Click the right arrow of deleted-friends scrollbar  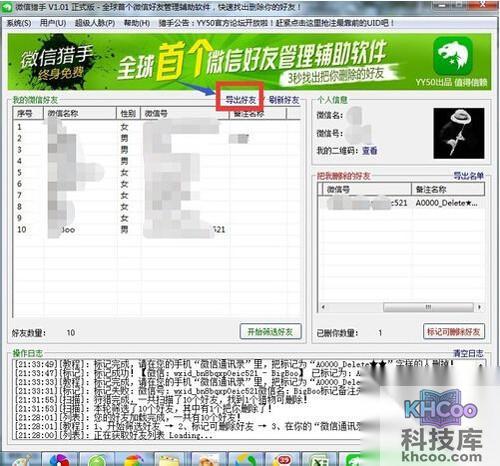pos(479,307)
